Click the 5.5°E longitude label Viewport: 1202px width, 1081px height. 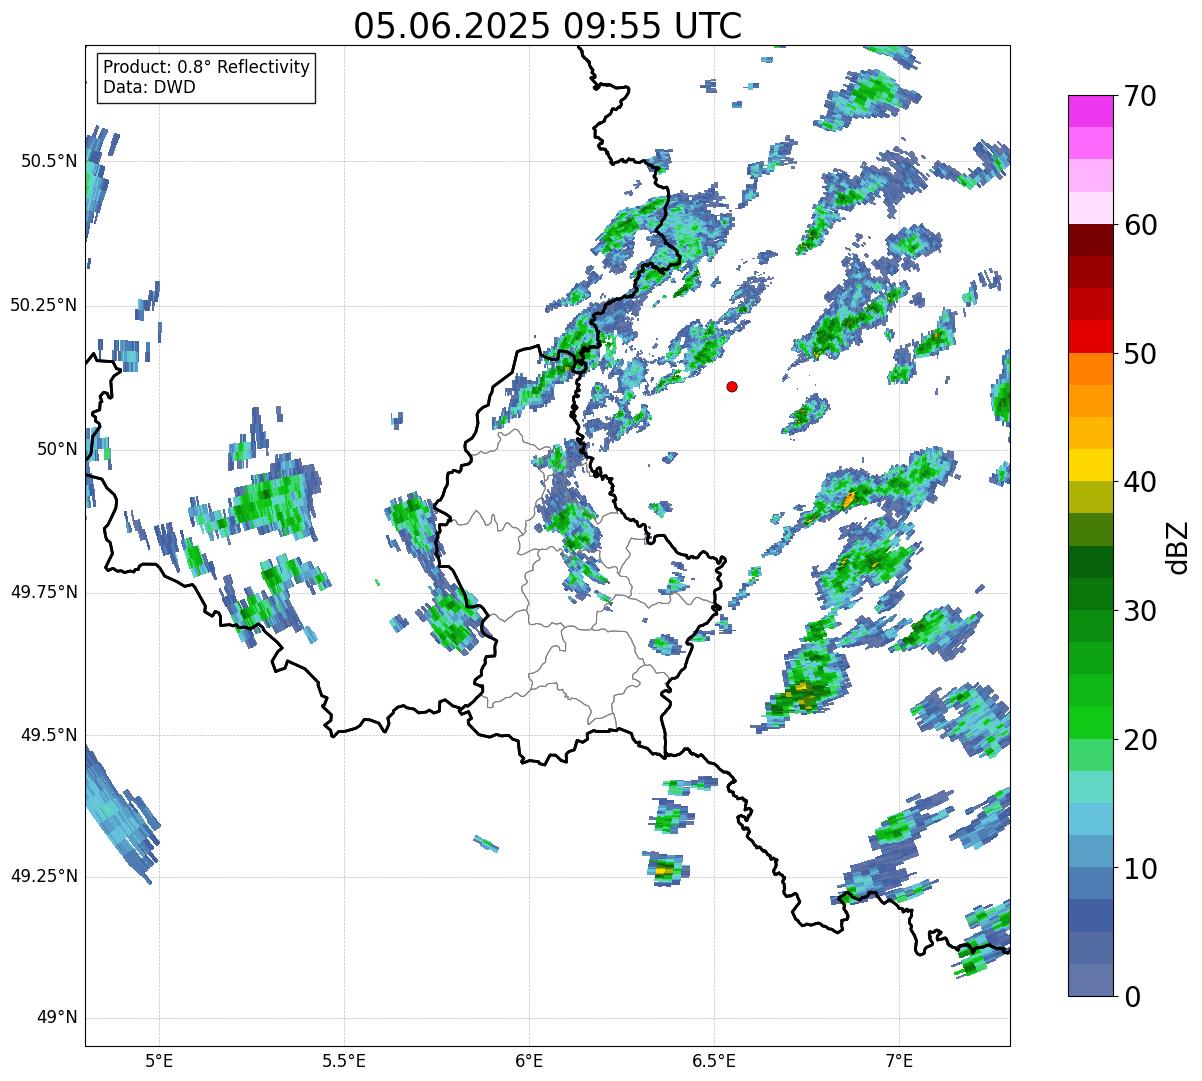coord(344,1060)
